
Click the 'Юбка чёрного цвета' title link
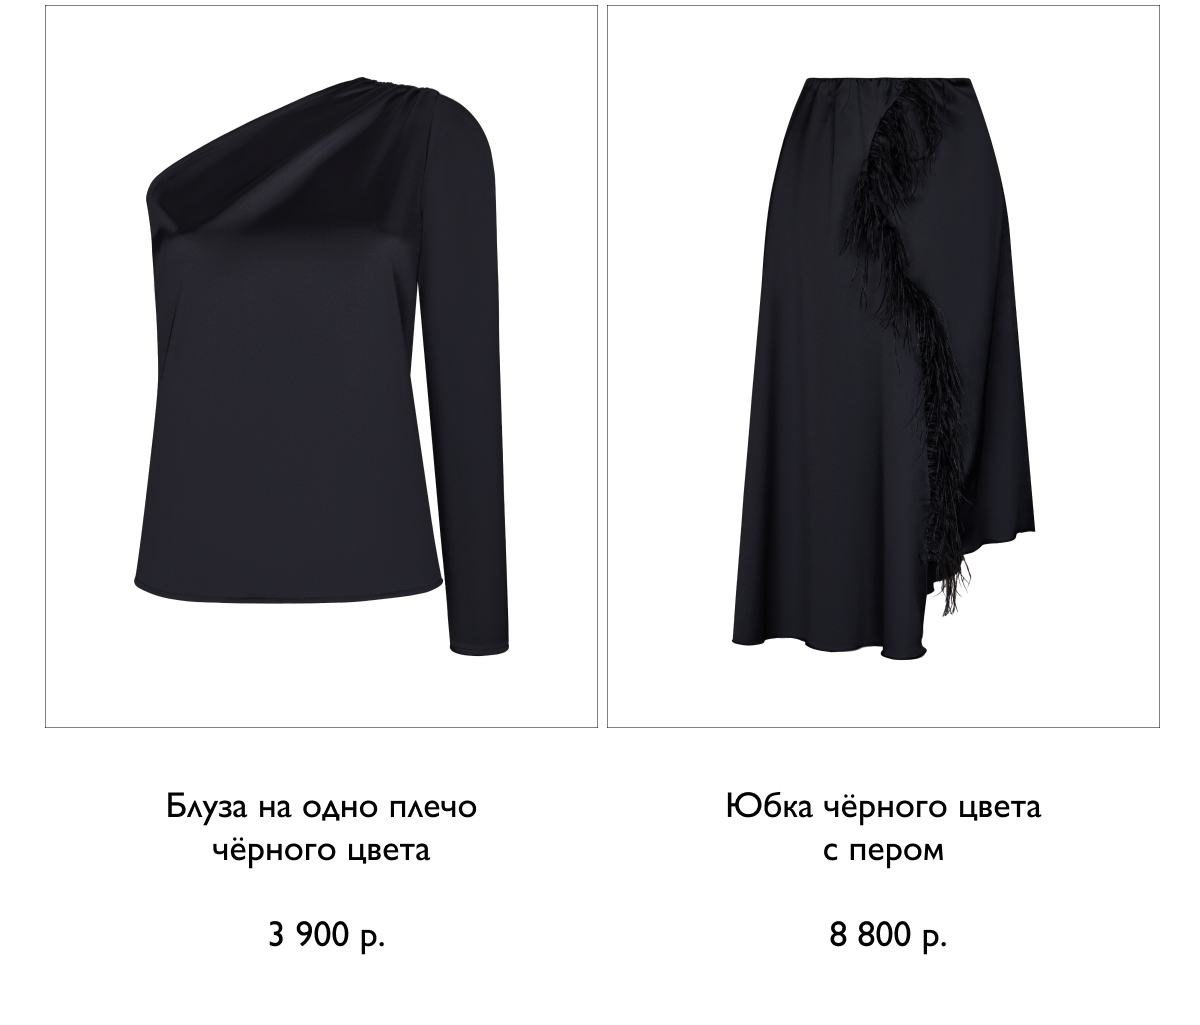[x=883, y=806]
